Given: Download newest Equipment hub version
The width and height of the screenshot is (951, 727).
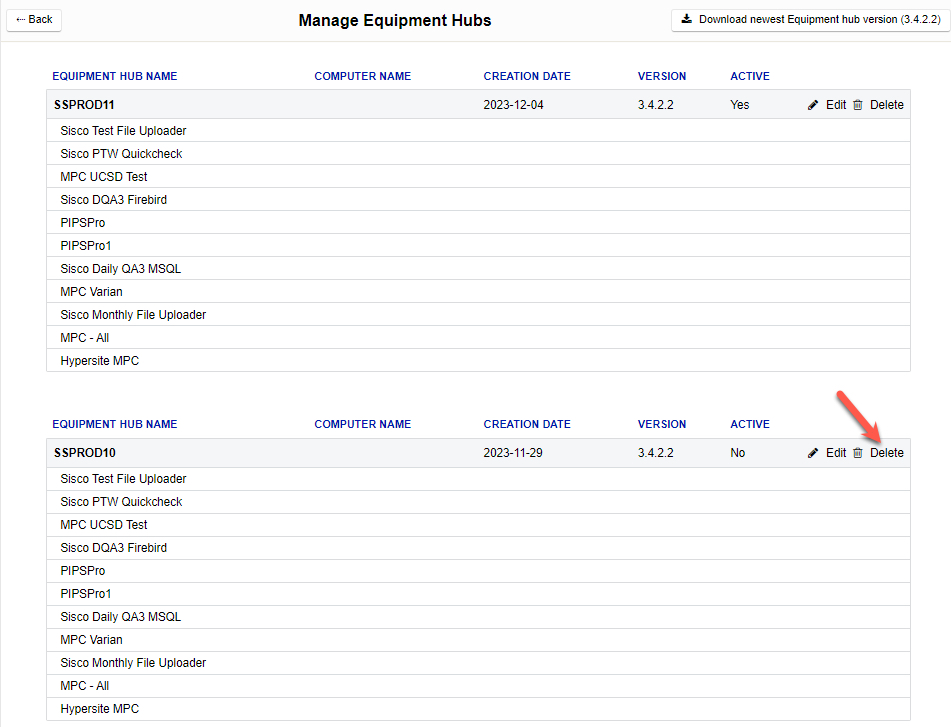Looking at the screenshot, I should [810, 19].
